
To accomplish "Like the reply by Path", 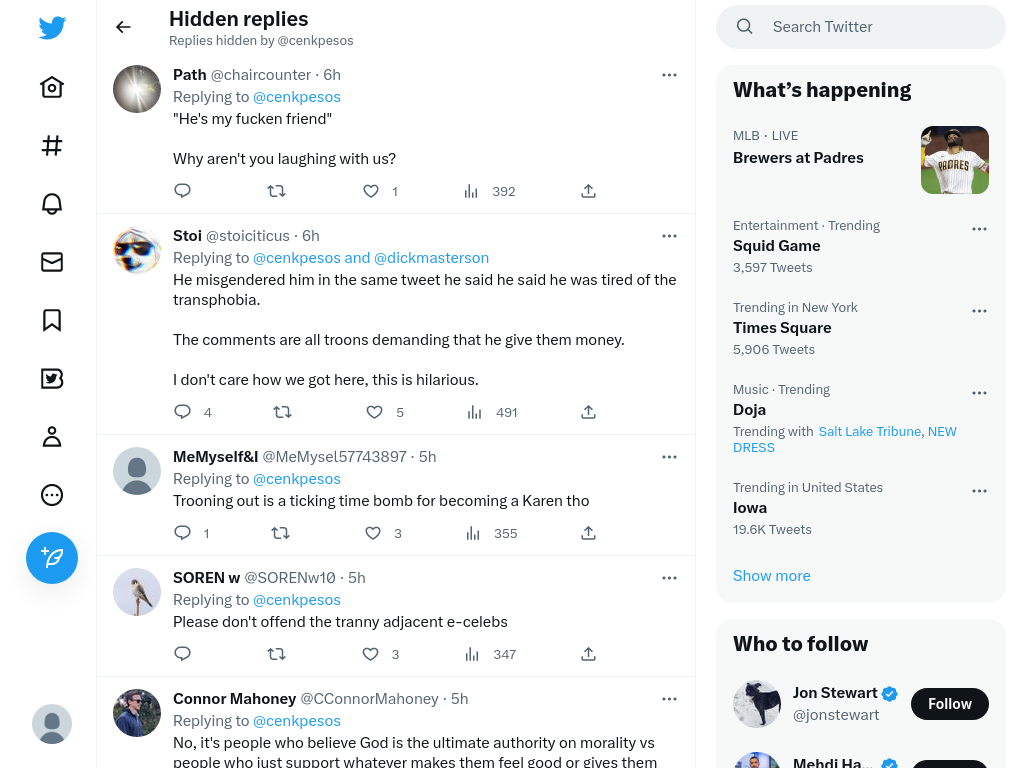I will [x=371, y=191].
